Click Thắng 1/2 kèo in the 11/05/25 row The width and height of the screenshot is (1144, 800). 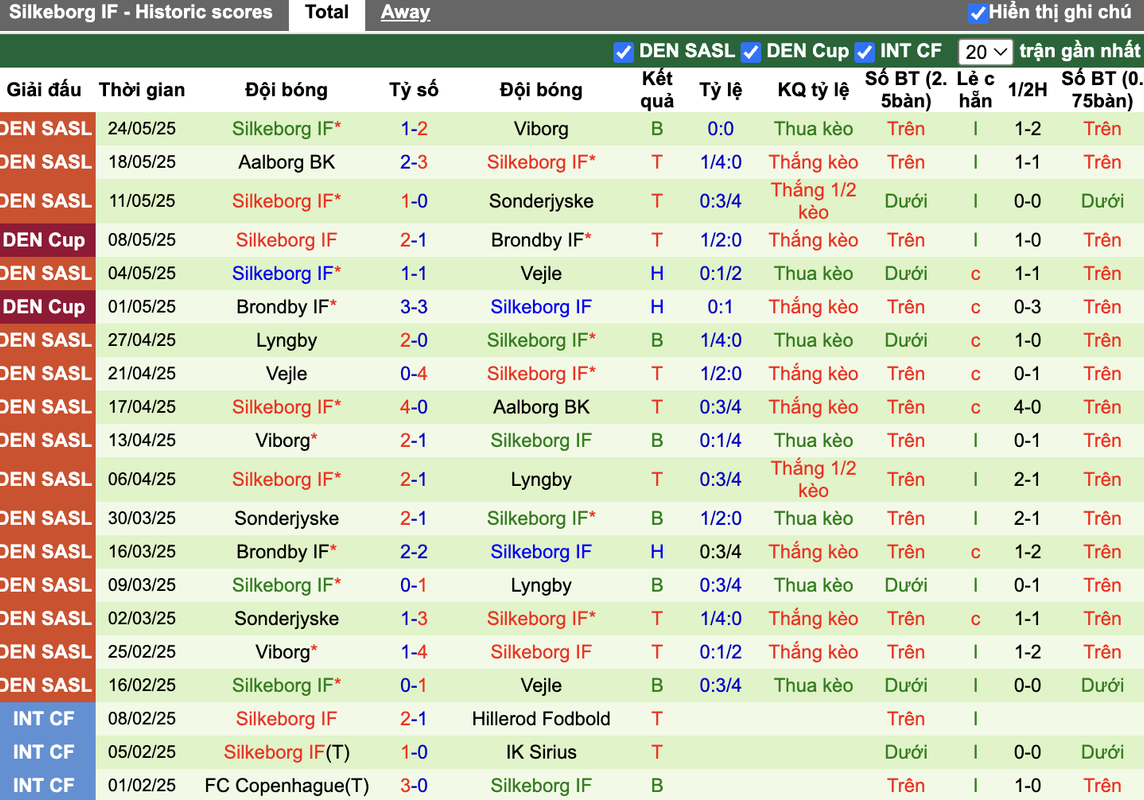[813, 201]
